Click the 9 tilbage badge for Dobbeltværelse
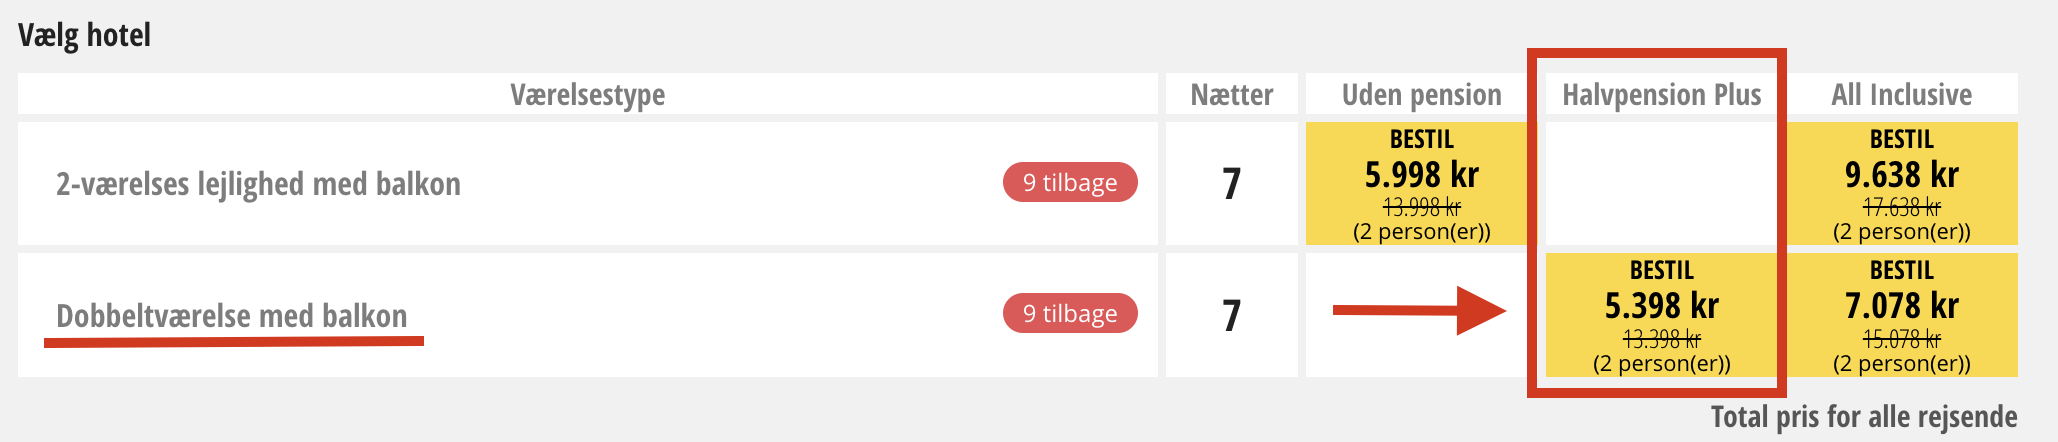The height and width of the screenshot is (442, 2058). pyautogui.click(x=1070, y=314)
